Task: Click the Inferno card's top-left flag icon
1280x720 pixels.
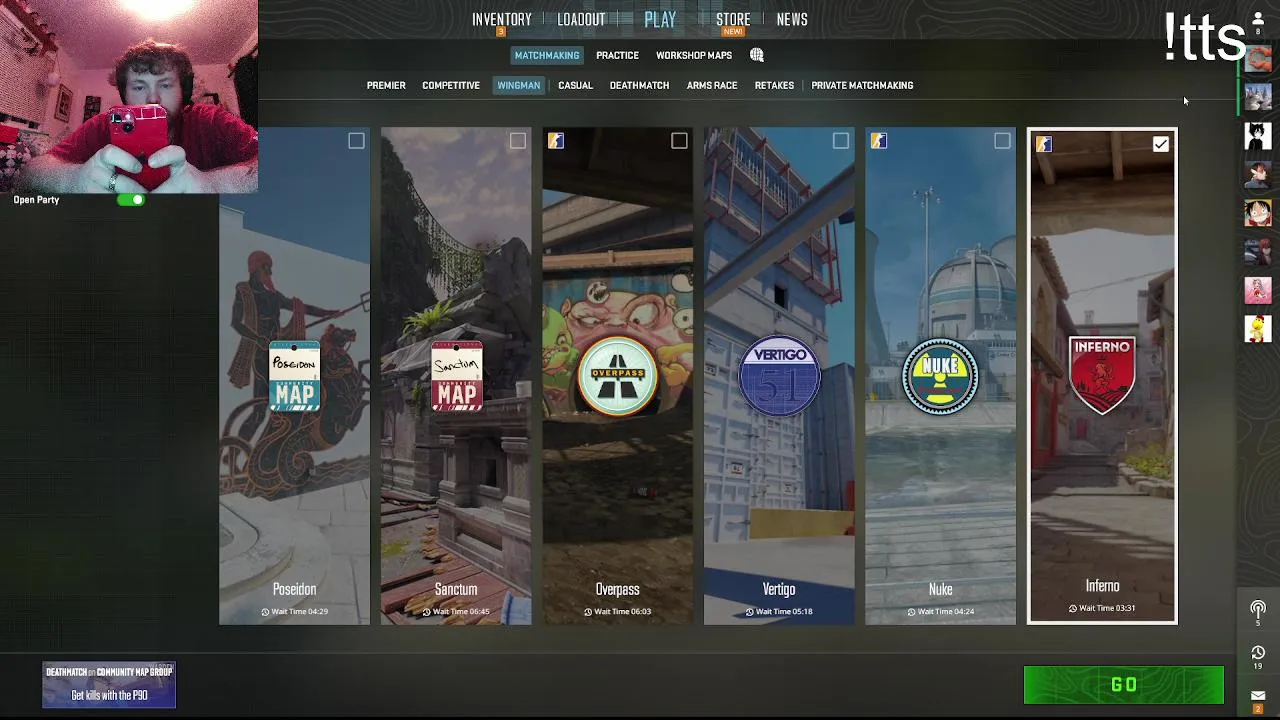Action: pos(1044,144)
